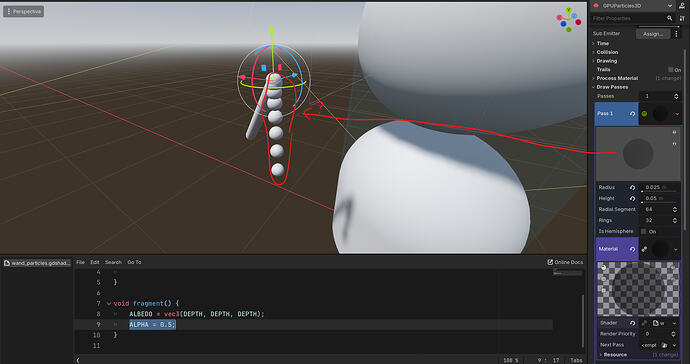690x364 pixels.
Task: Toggle the Trails On checkbox
Action: (671, 70)
